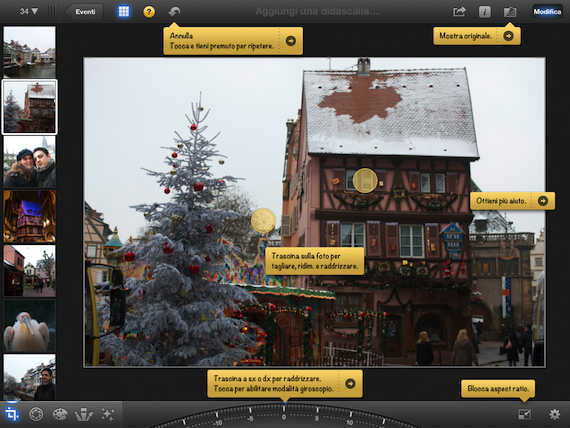Open the 34 photo count dropdown

[29, 11]
